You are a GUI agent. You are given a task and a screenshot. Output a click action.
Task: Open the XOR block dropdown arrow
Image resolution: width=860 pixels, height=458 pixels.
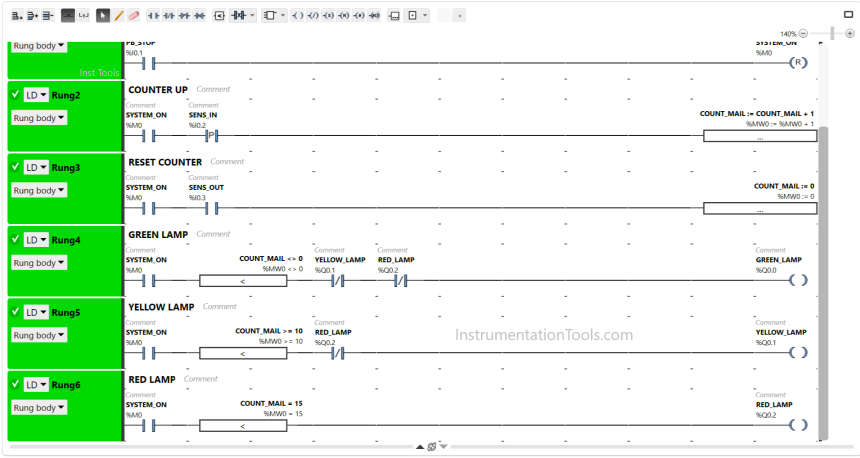253,16
